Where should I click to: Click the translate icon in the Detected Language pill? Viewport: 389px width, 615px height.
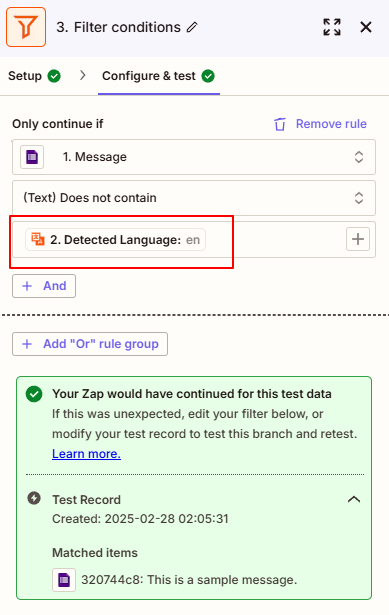pyautogui.click(x=38, y=239)
